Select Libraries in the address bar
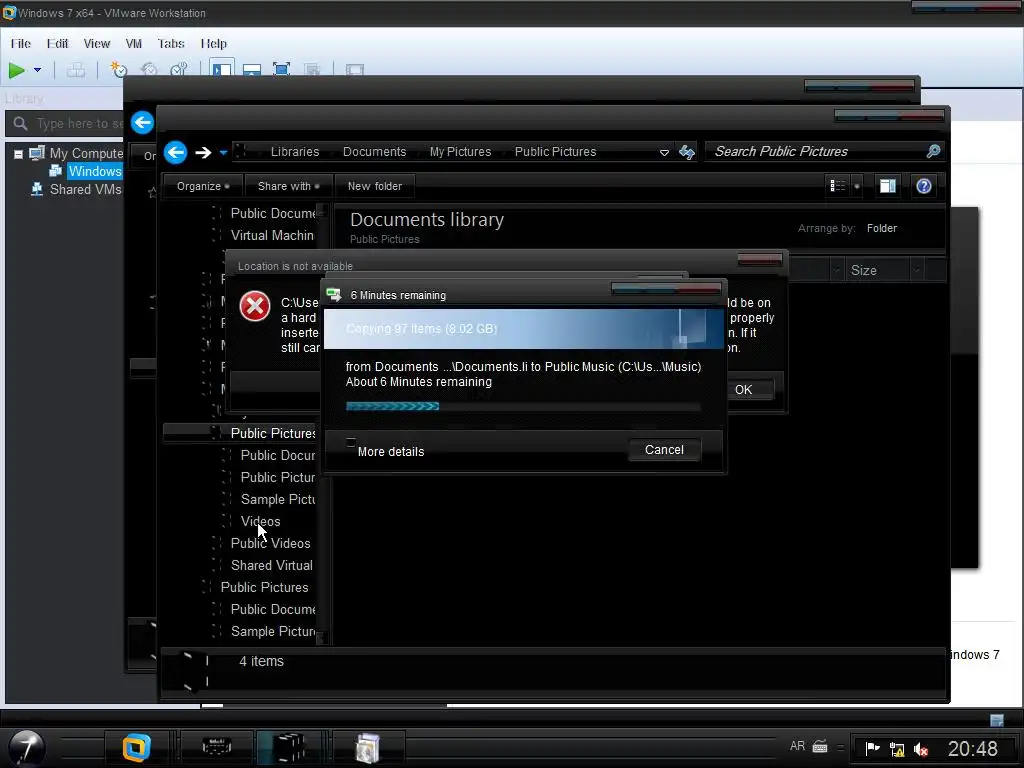The height and width of the screenshot is (768, 1024). 295,152
